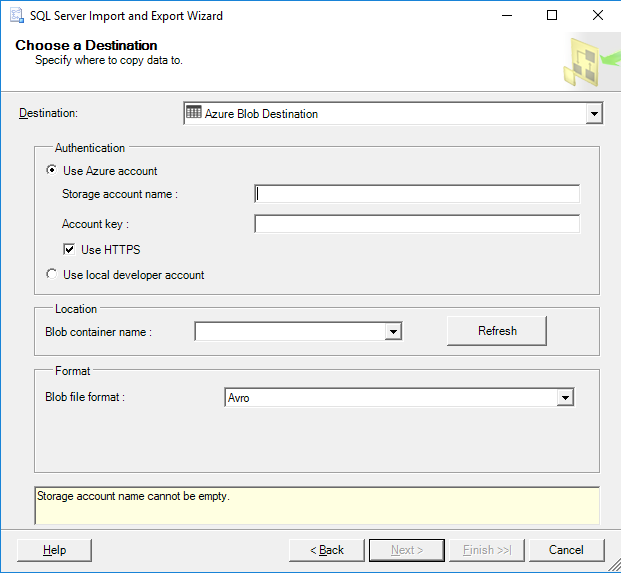Click the wizard icon in title bar

tap(15, 16)
